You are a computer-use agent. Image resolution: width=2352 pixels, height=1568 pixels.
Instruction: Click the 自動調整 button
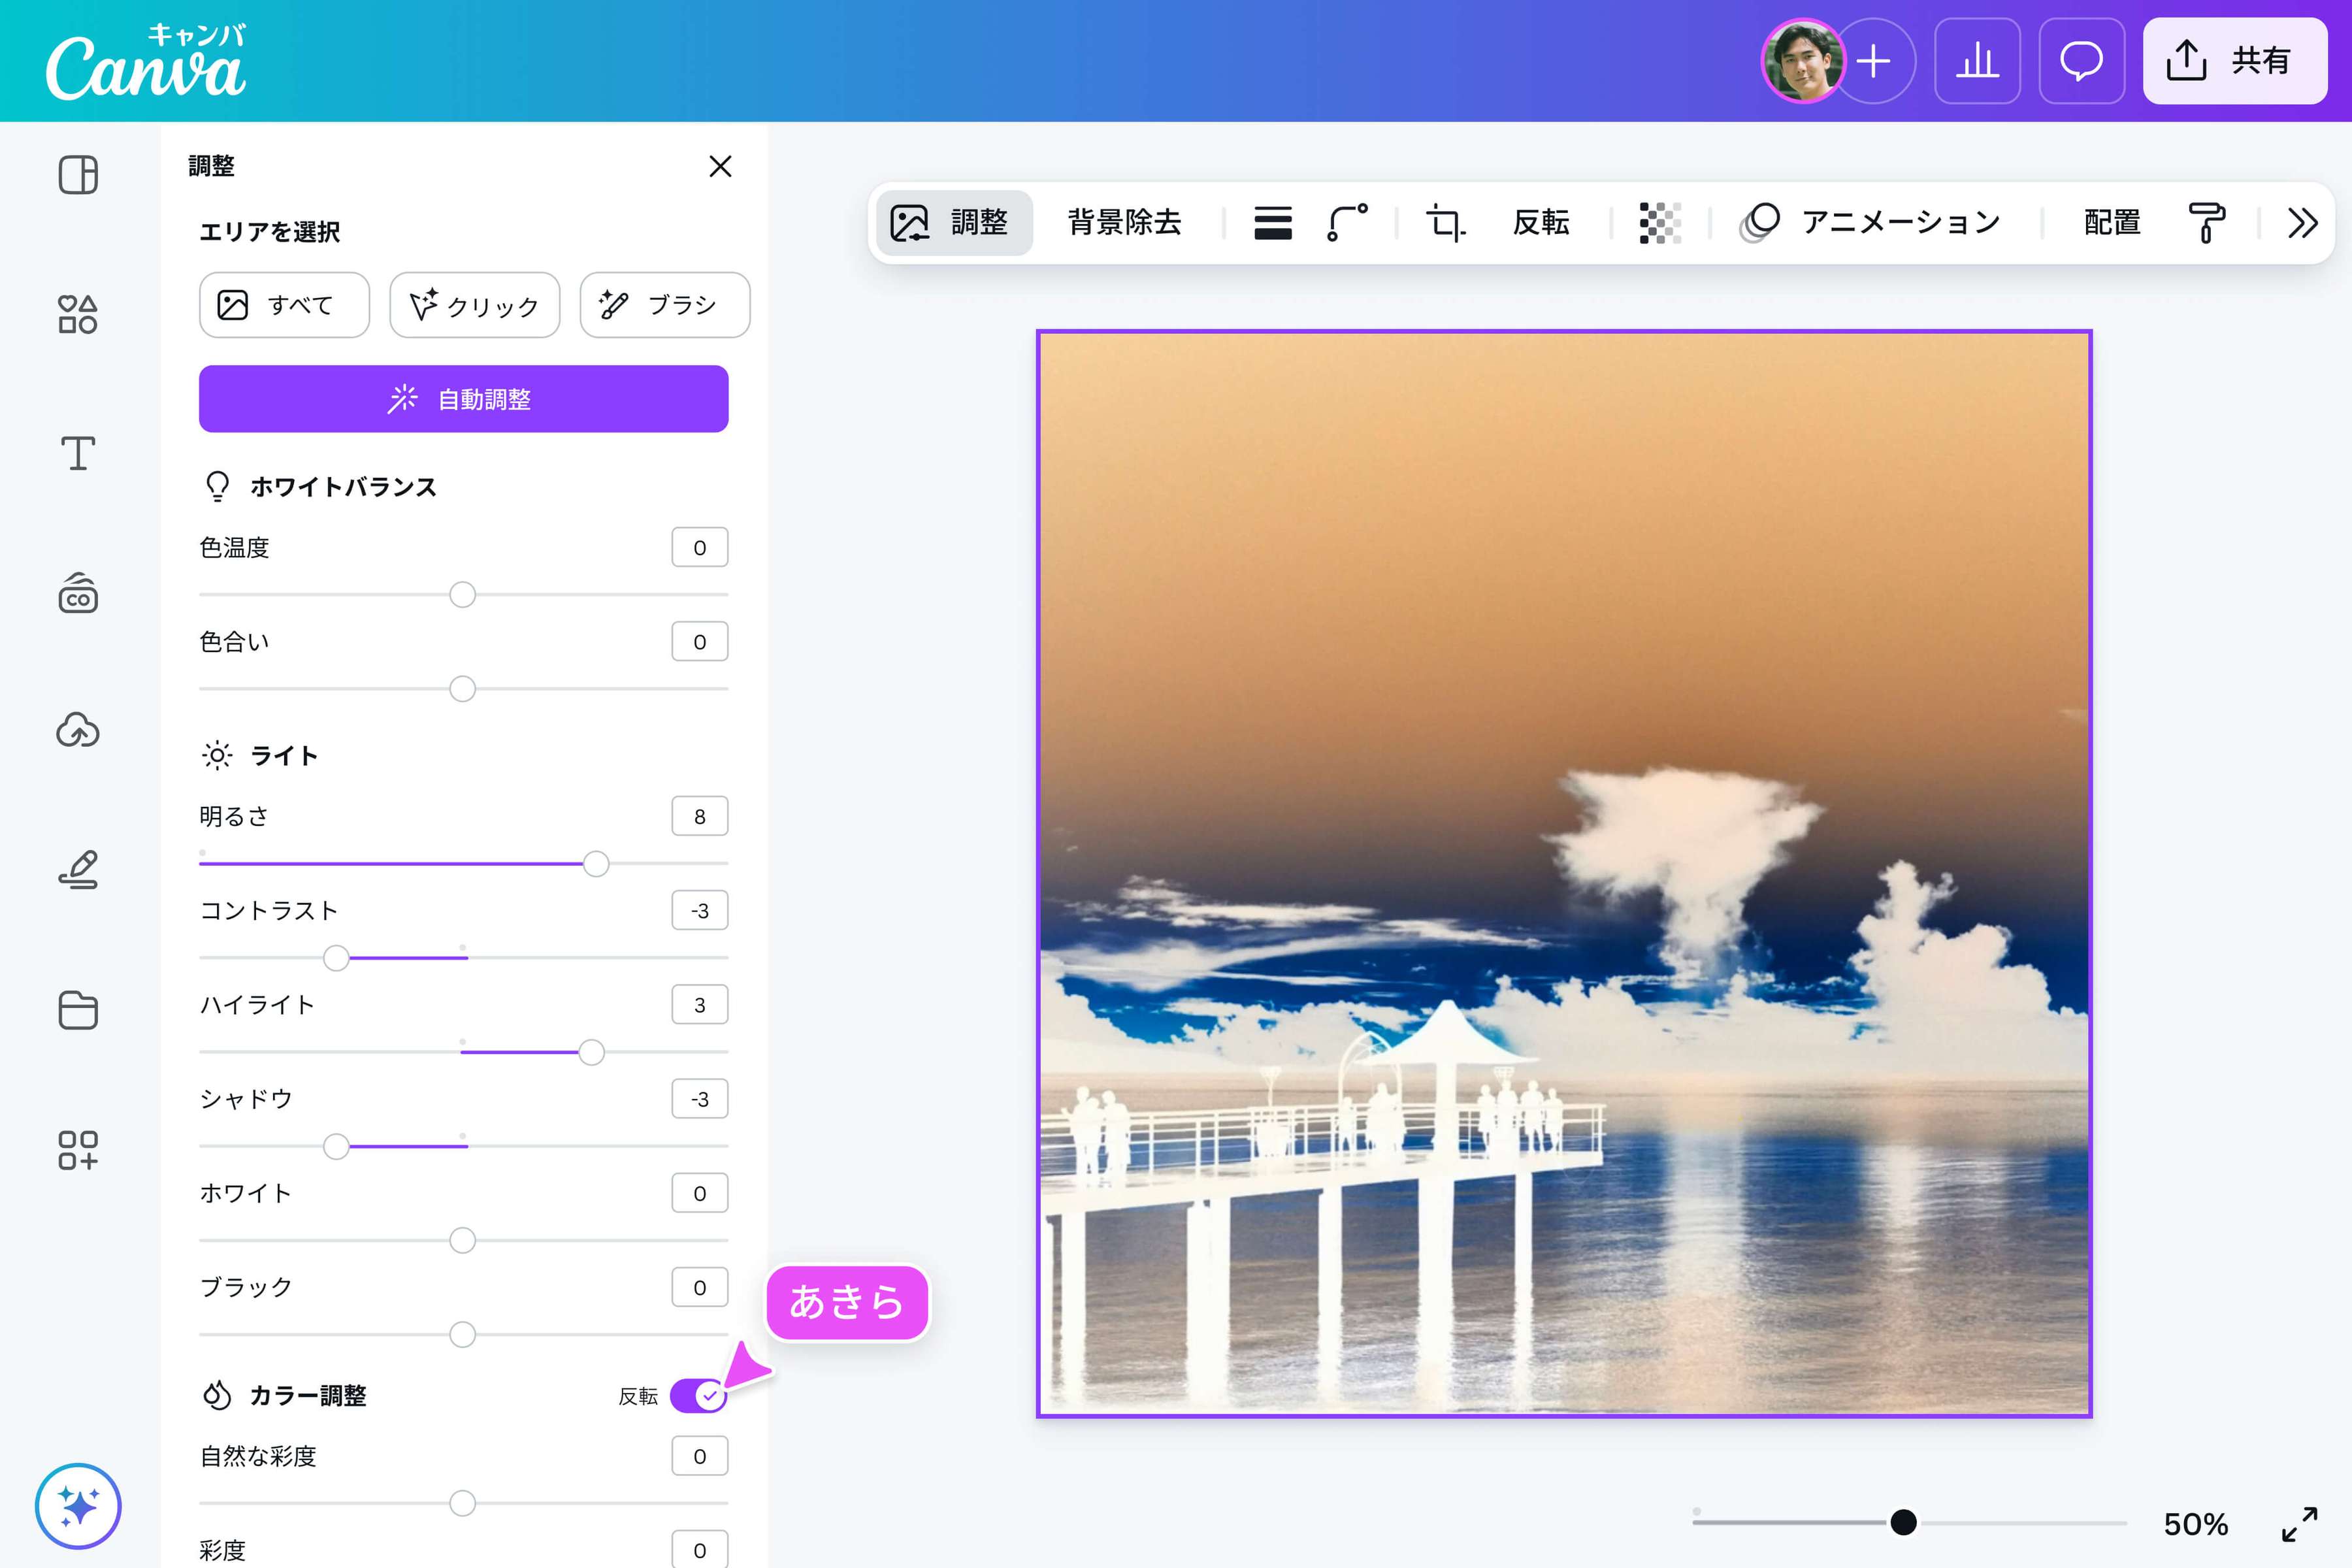[463, 399]
